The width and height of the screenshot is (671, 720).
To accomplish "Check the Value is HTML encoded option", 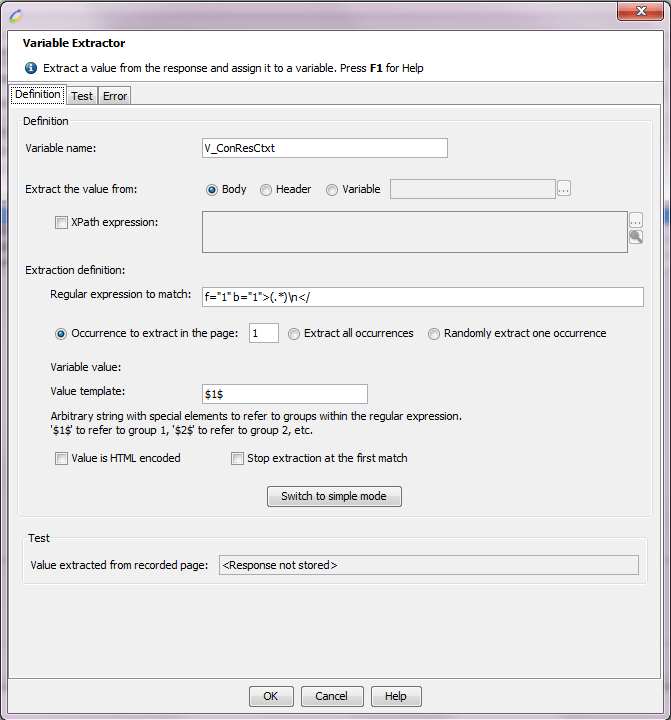I will [x=62, y=459].
